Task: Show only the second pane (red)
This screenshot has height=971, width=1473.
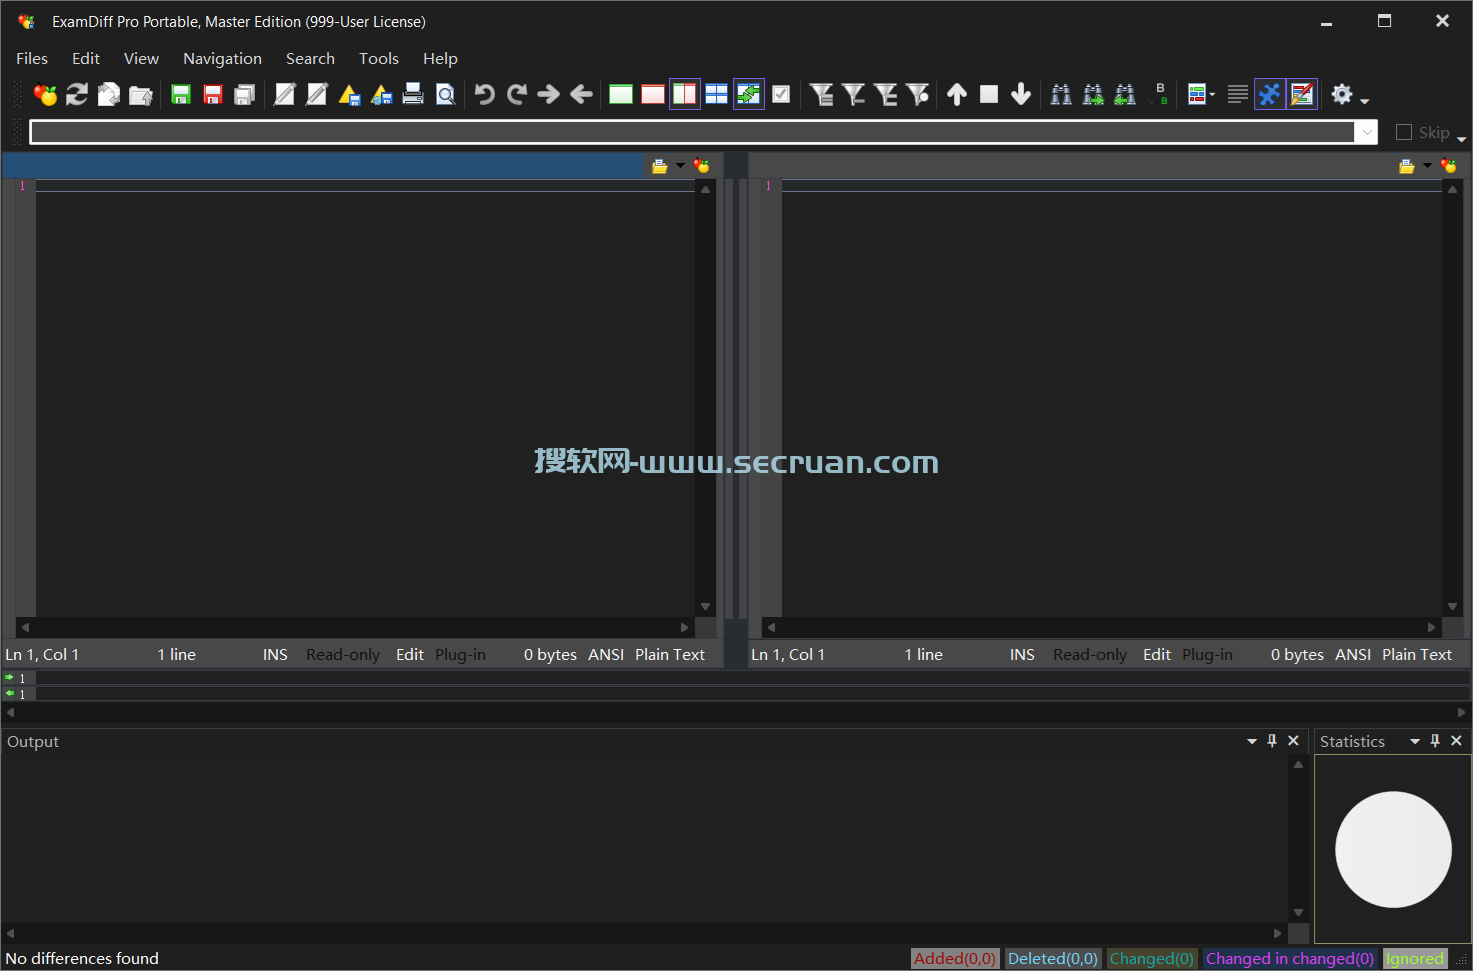Action: coord(653,94)
